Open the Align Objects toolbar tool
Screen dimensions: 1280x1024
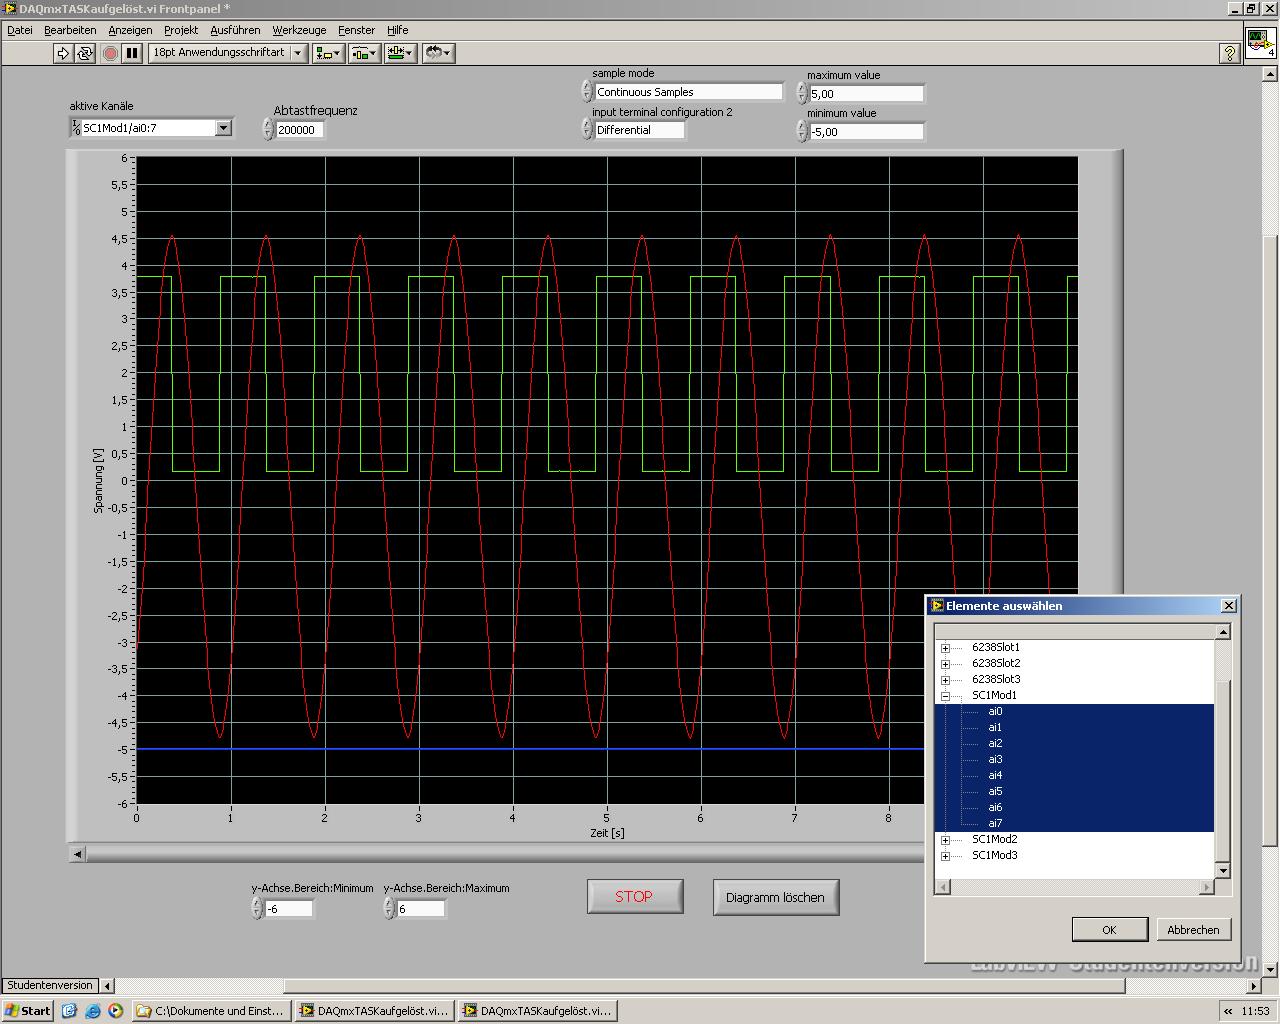[x=328, y=53]
